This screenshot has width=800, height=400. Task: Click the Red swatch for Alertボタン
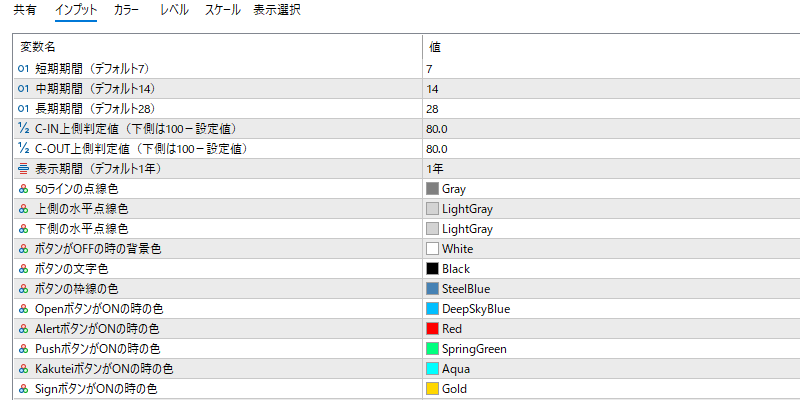coord(432,329)
